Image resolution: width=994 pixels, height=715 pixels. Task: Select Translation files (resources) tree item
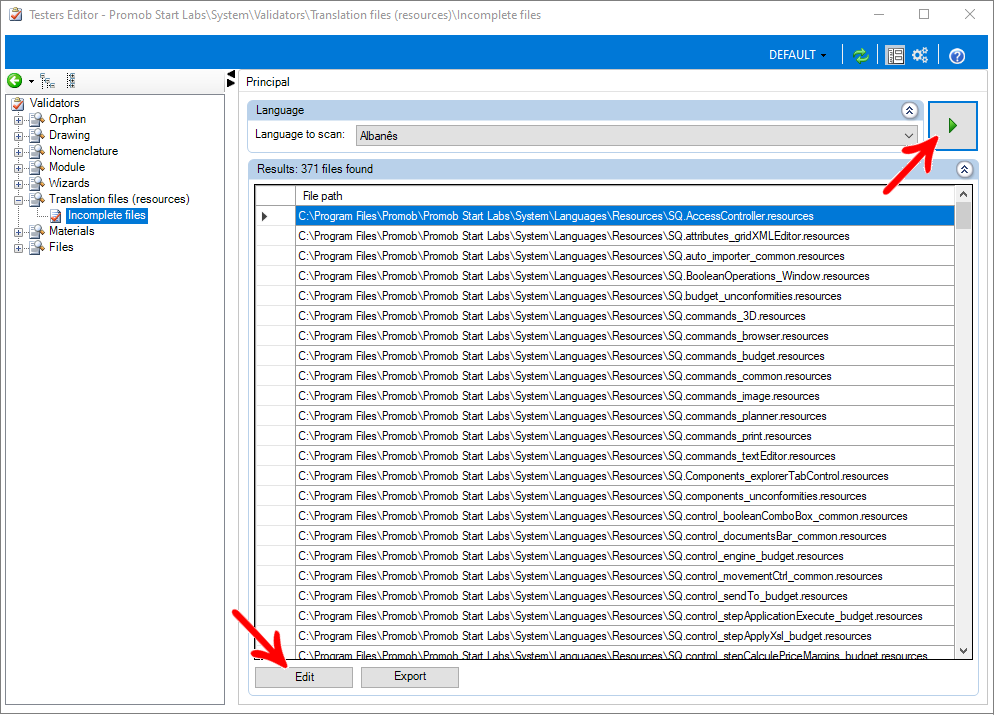coord(119,199)
